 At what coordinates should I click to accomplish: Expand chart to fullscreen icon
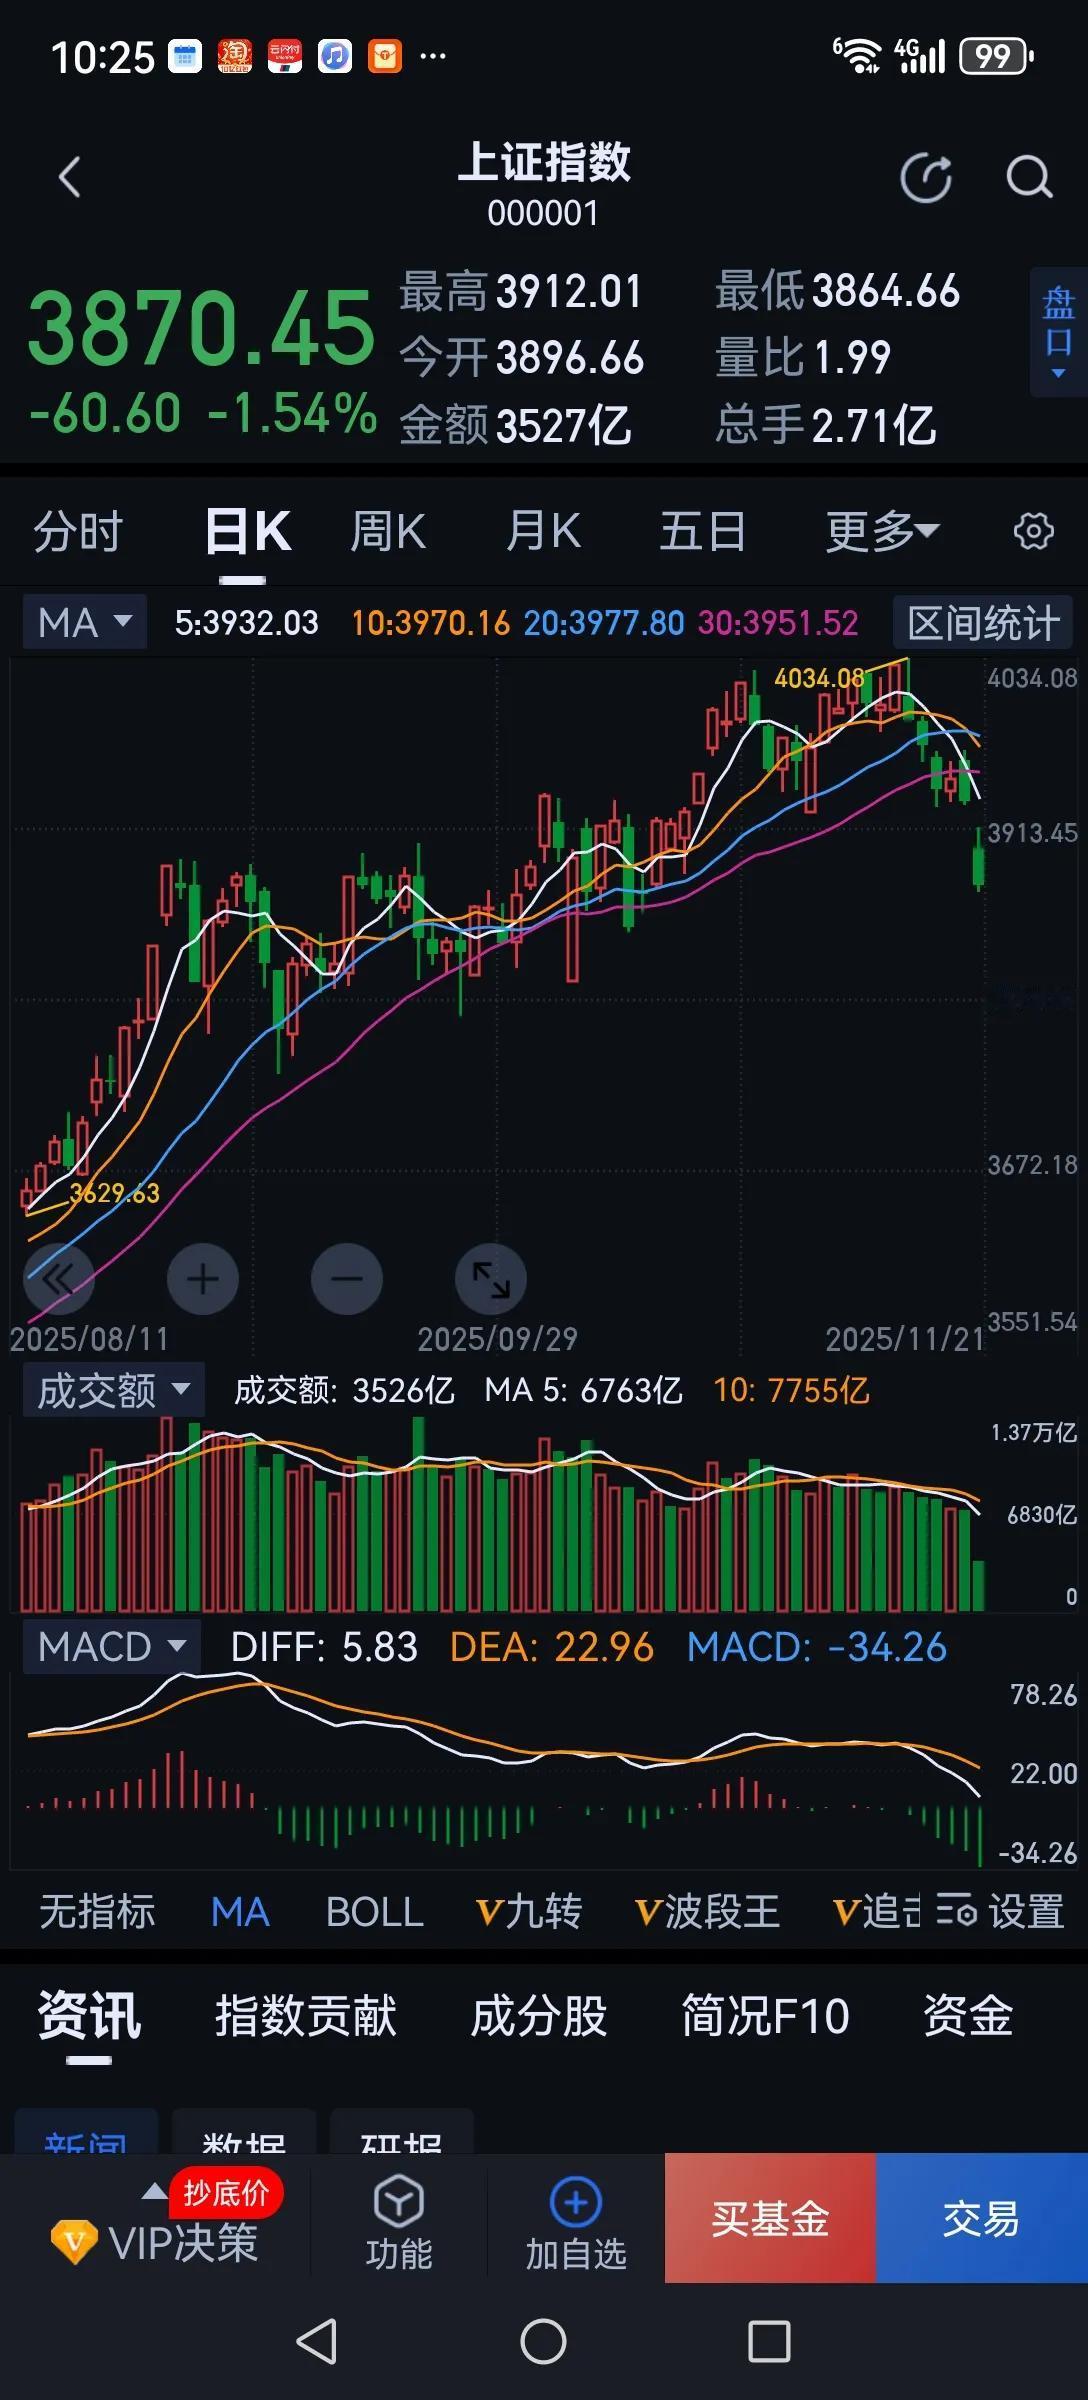click(x=491, y=1278)
